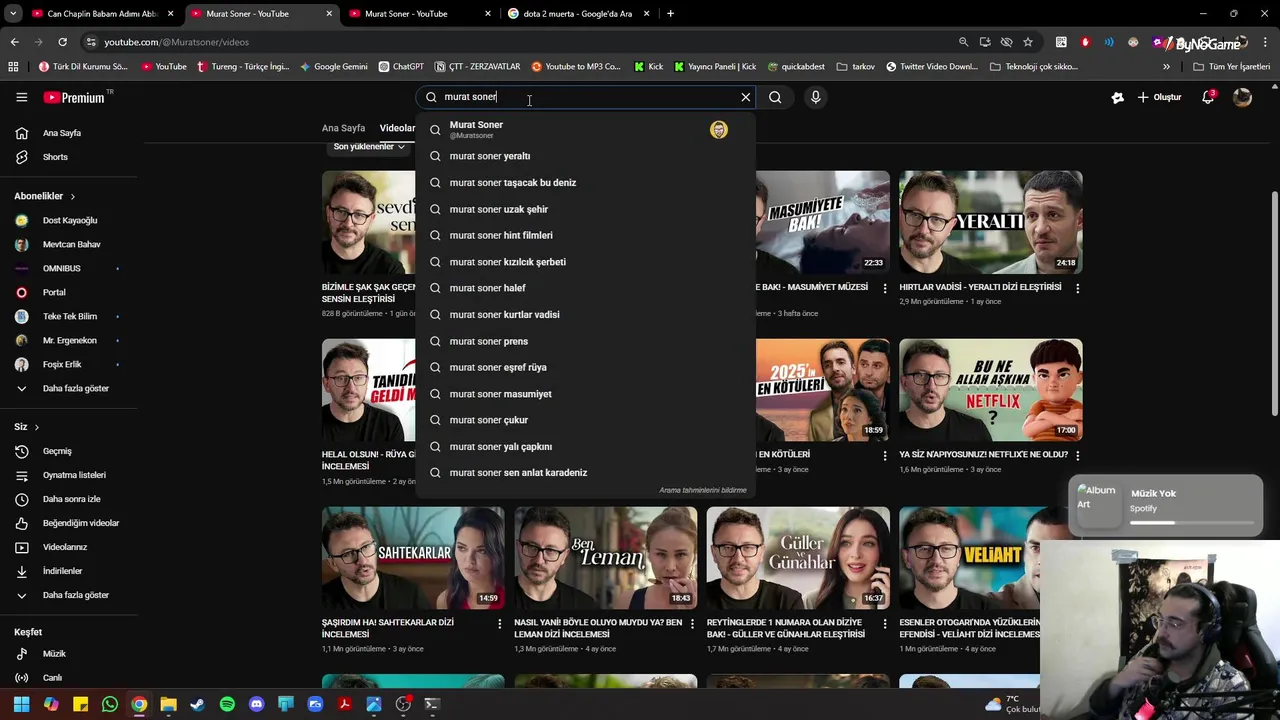Image resolution: width=1280 pixels, height=720 pixels.
Task: Open Müzik under Keşfet
Action: pos(54,654)
